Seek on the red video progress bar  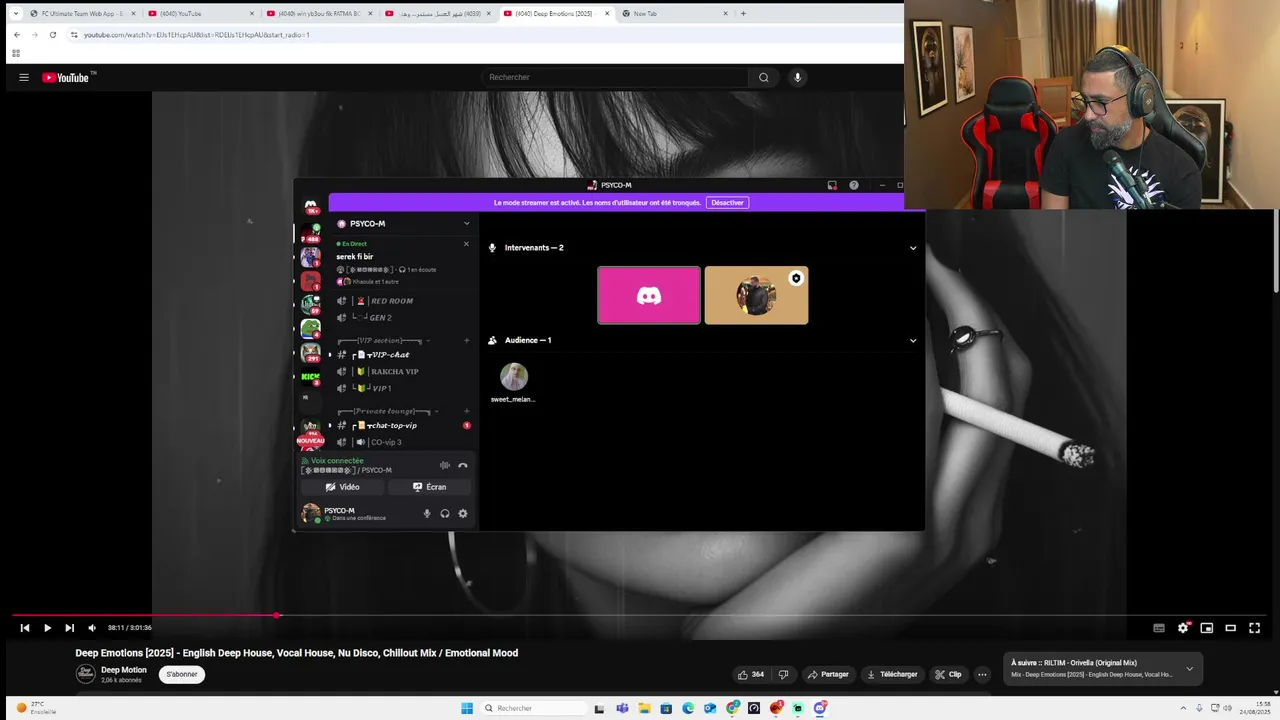point(640,615)
